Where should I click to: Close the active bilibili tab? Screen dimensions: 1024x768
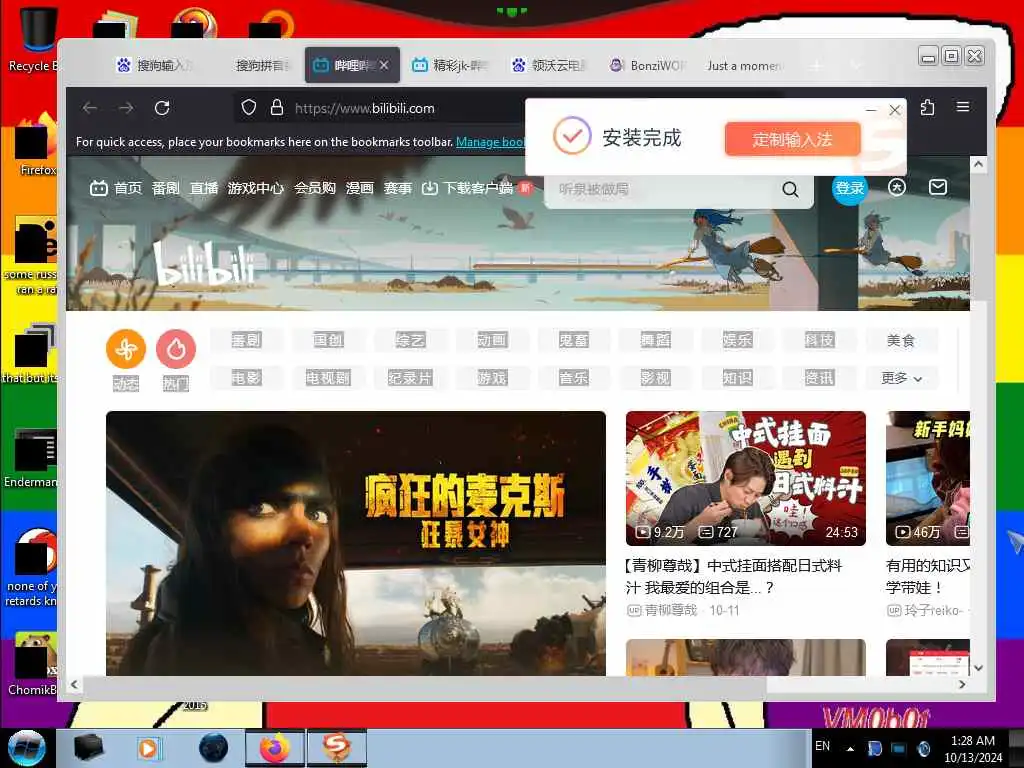point(384,65)
